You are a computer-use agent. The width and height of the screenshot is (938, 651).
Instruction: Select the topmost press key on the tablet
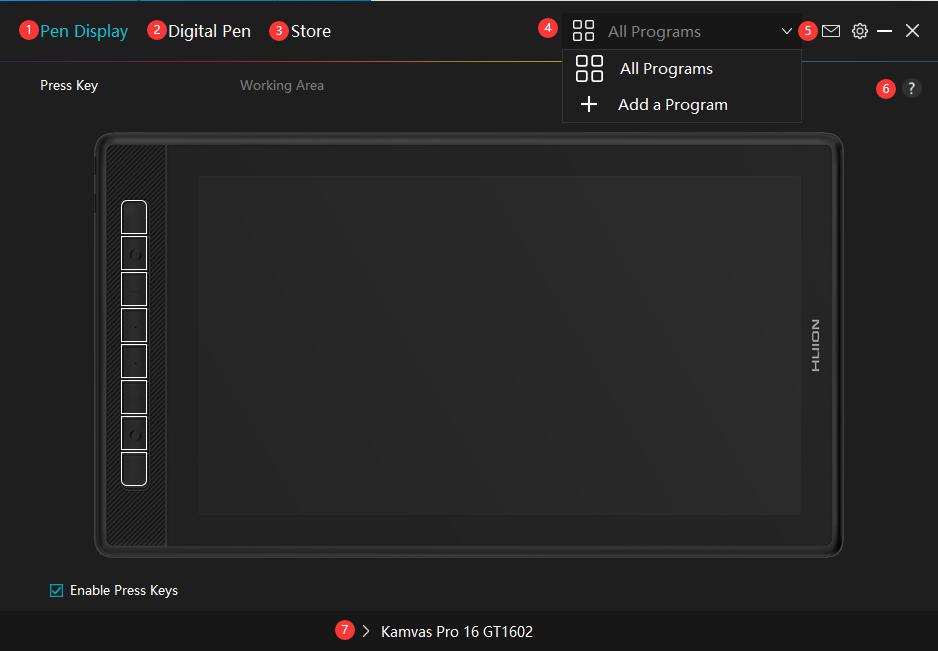(134, 217)
